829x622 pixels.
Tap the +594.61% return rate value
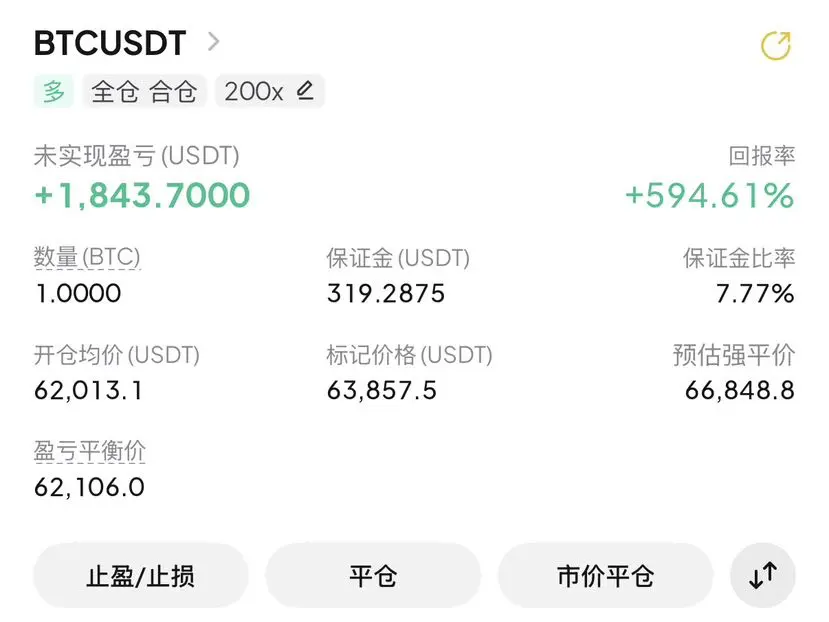710,195
